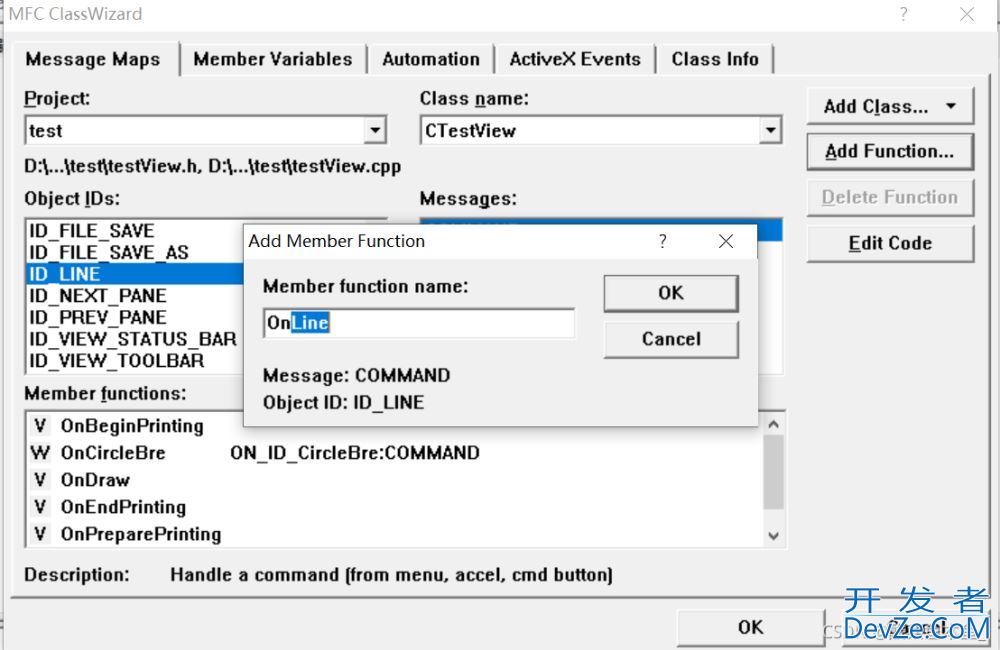This screenshot has height=650, width=1000.
Task: Open the Add Class button's dropdown arrow
Action: point(951,106)
